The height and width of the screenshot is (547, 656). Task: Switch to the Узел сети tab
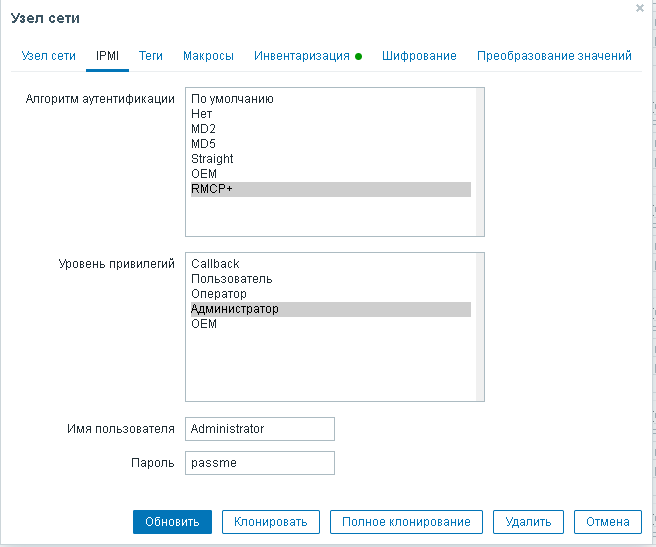pos(49,56)
